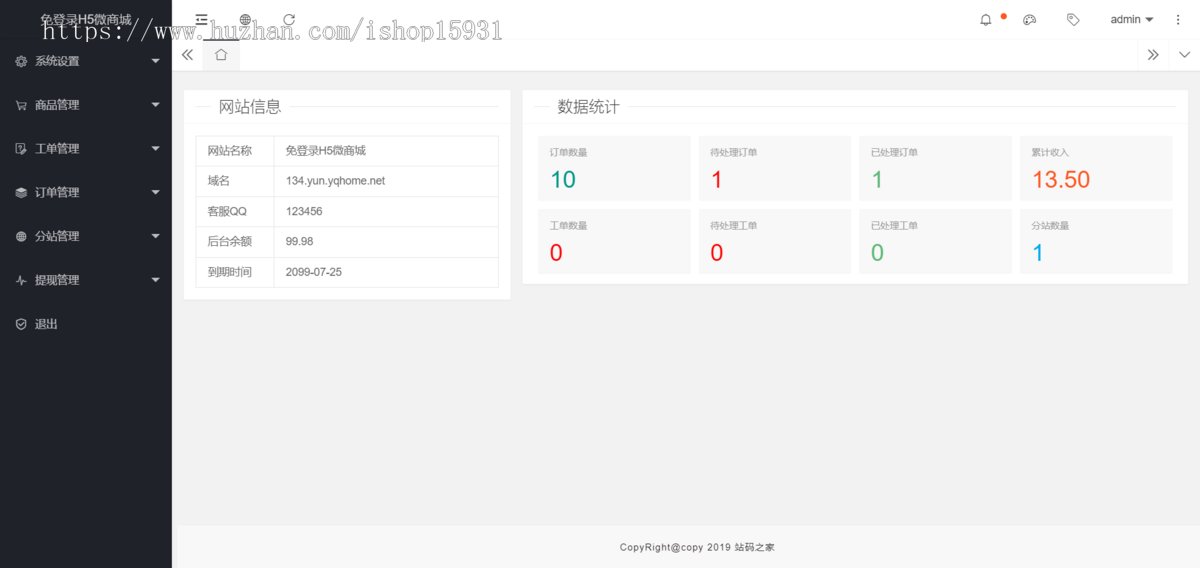Expand 商品管理 arrow
This screenshot has height=568, width=1200.
155,105
